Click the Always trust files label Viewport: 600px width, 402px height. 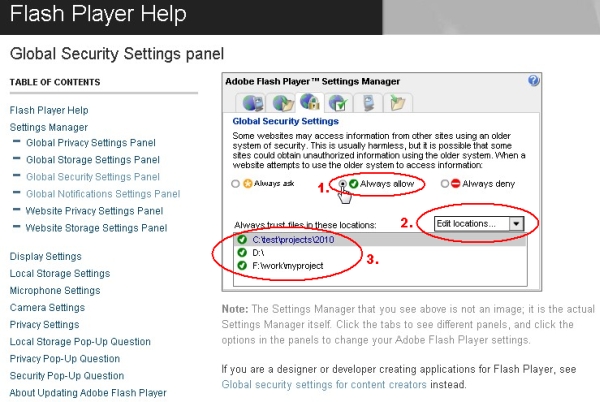pos(305,225)
